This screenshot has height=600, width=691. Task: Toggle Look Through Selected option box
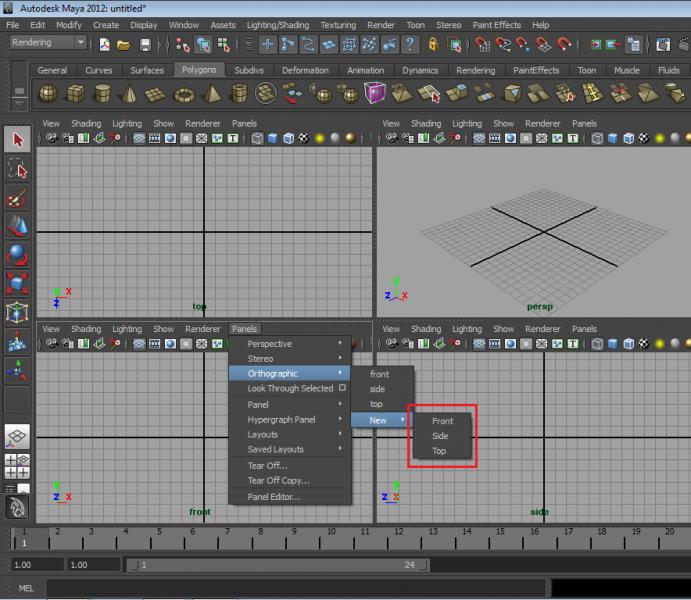pyautogui.click(x=342, y=388)
